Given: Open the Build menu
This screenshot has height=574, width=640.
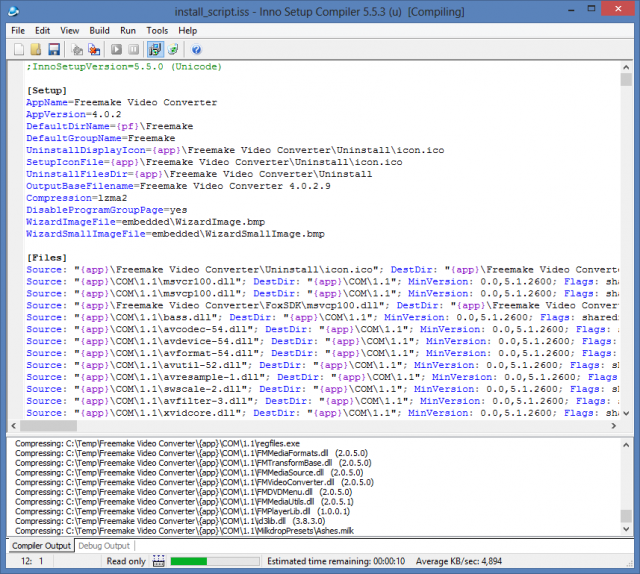Looking at the screenshot, I should [99, 31].
